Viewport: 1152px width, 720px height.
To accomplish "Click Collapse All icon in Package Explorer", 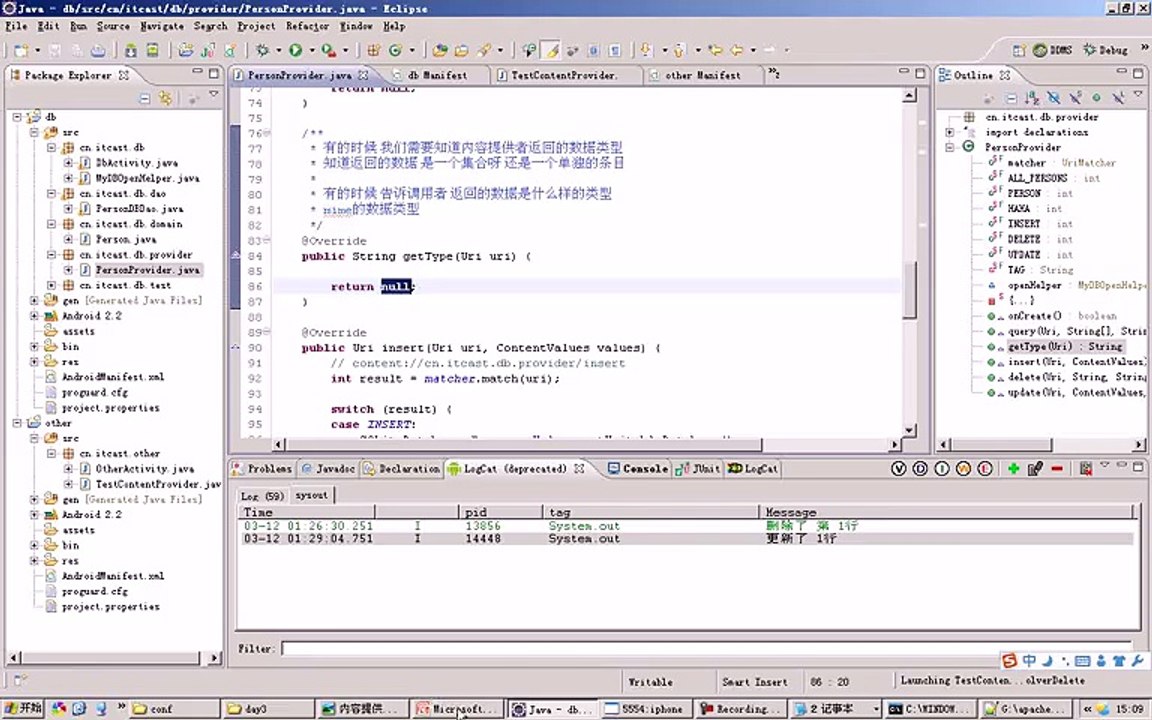I will pyautogui.click(x=145, y=98).
